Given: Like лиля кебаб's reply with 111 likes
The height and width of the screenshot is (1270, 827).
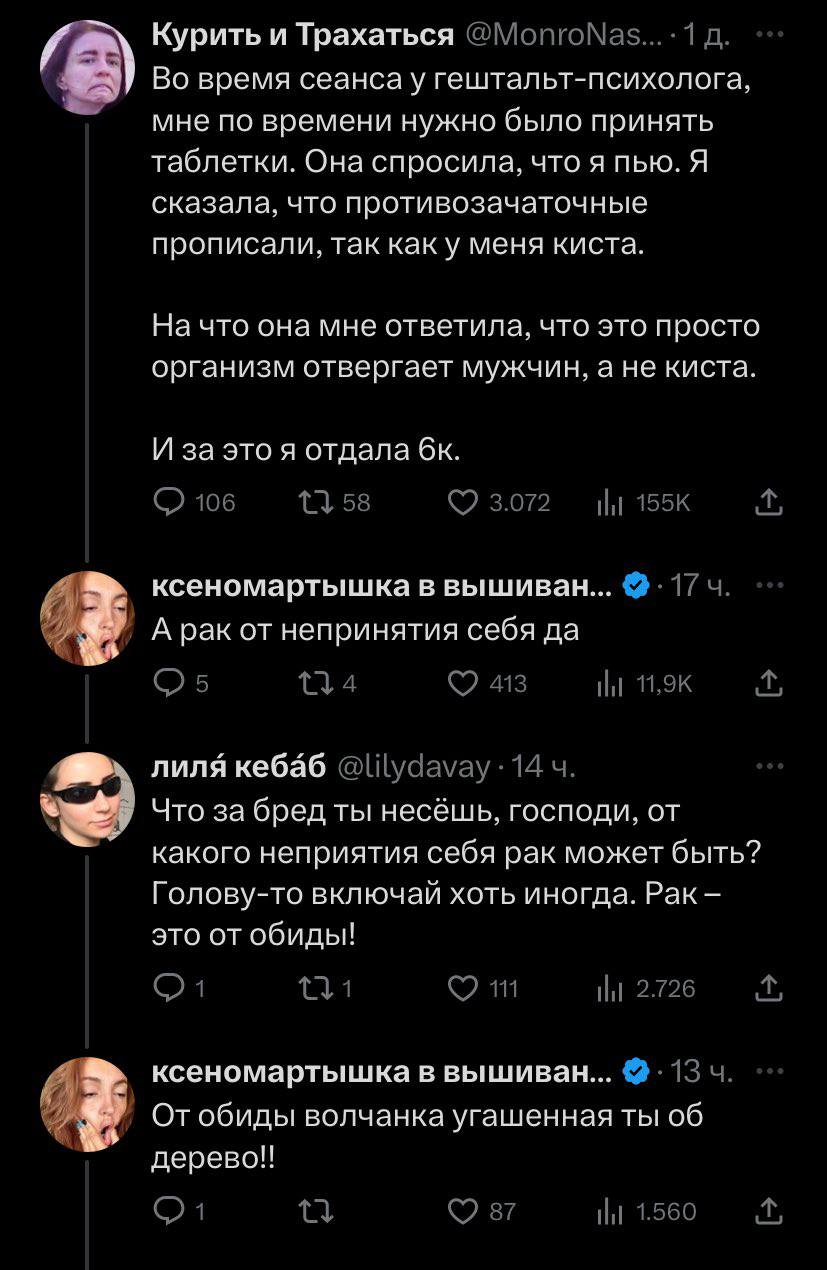Looking at the screenshot, I should [462, 989].
